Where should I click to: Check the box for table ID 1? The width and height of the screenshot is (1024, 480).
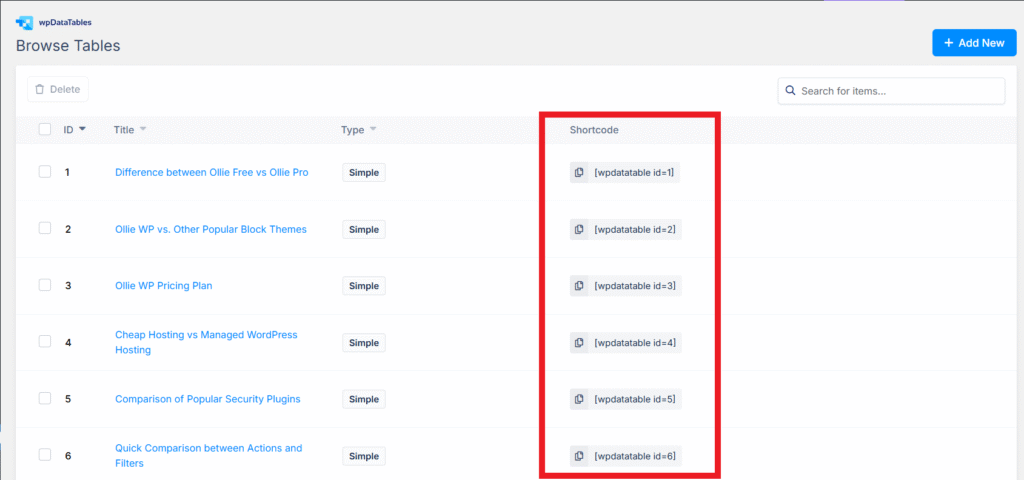[45, 172]
